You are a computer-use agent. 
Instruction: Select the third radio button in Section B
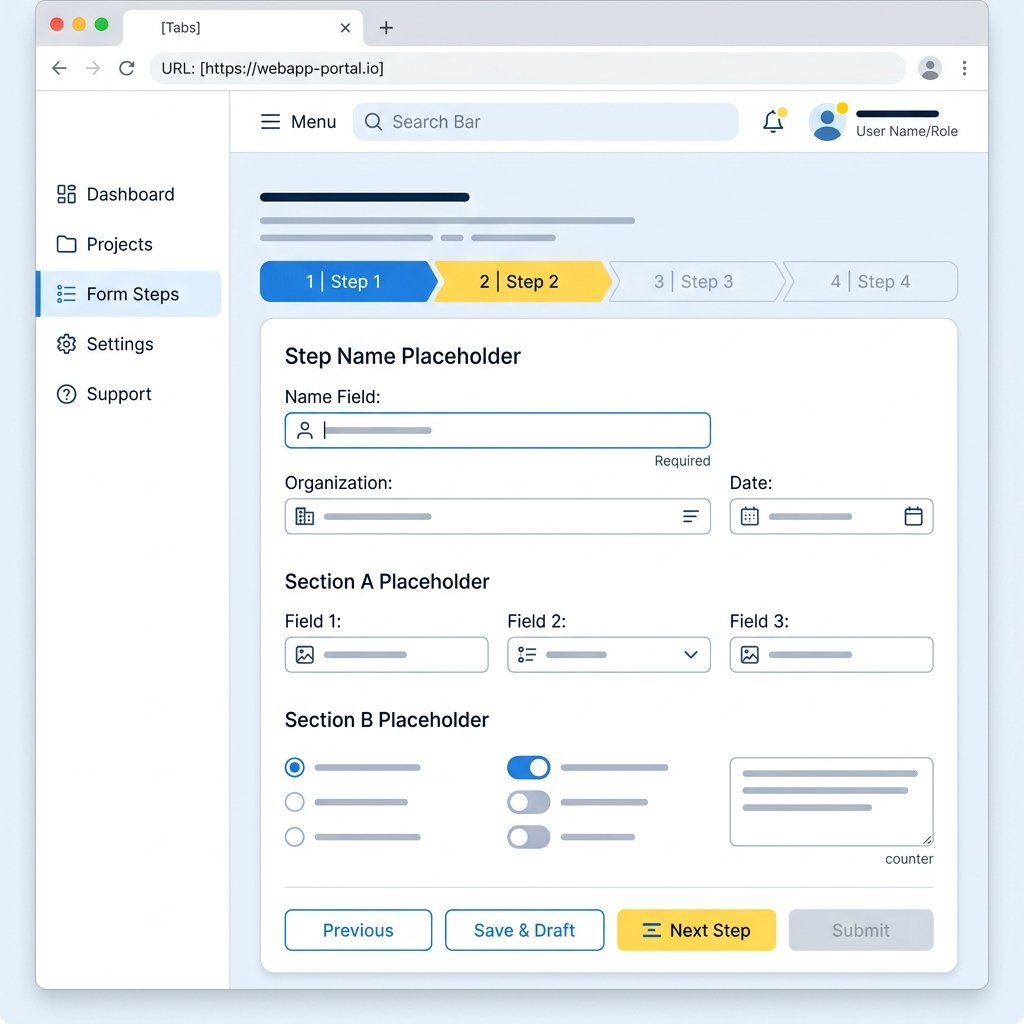[295, 837]
